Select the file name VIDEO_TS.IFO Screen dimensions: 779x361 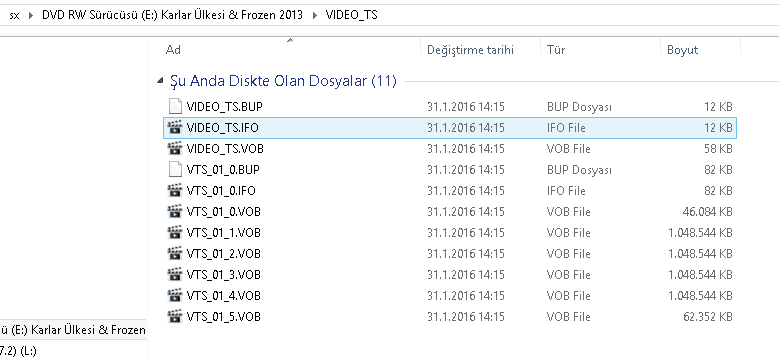click(223, 128)
